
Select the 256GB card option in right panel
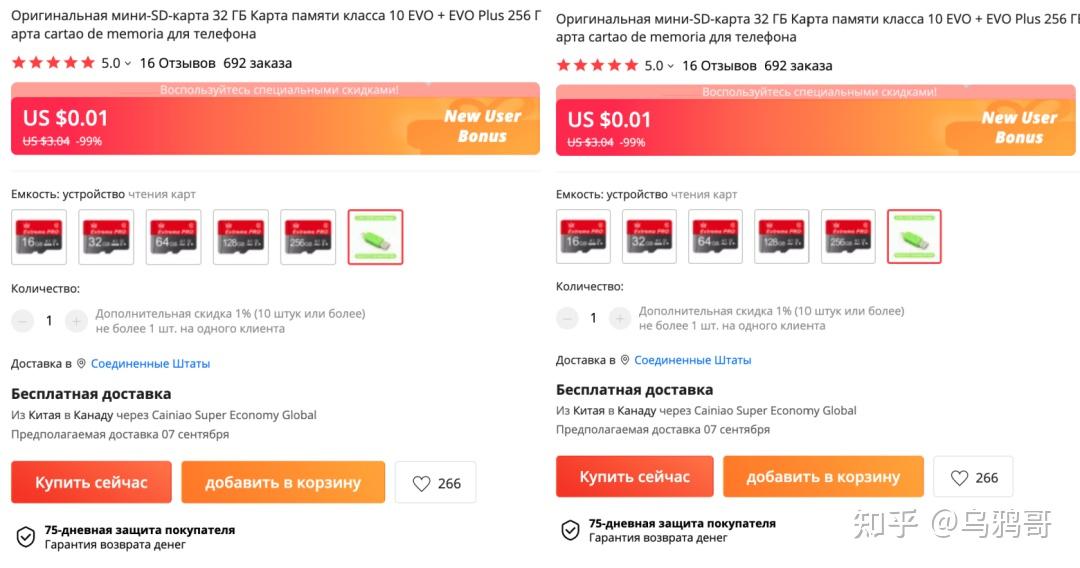pos(848,237)
